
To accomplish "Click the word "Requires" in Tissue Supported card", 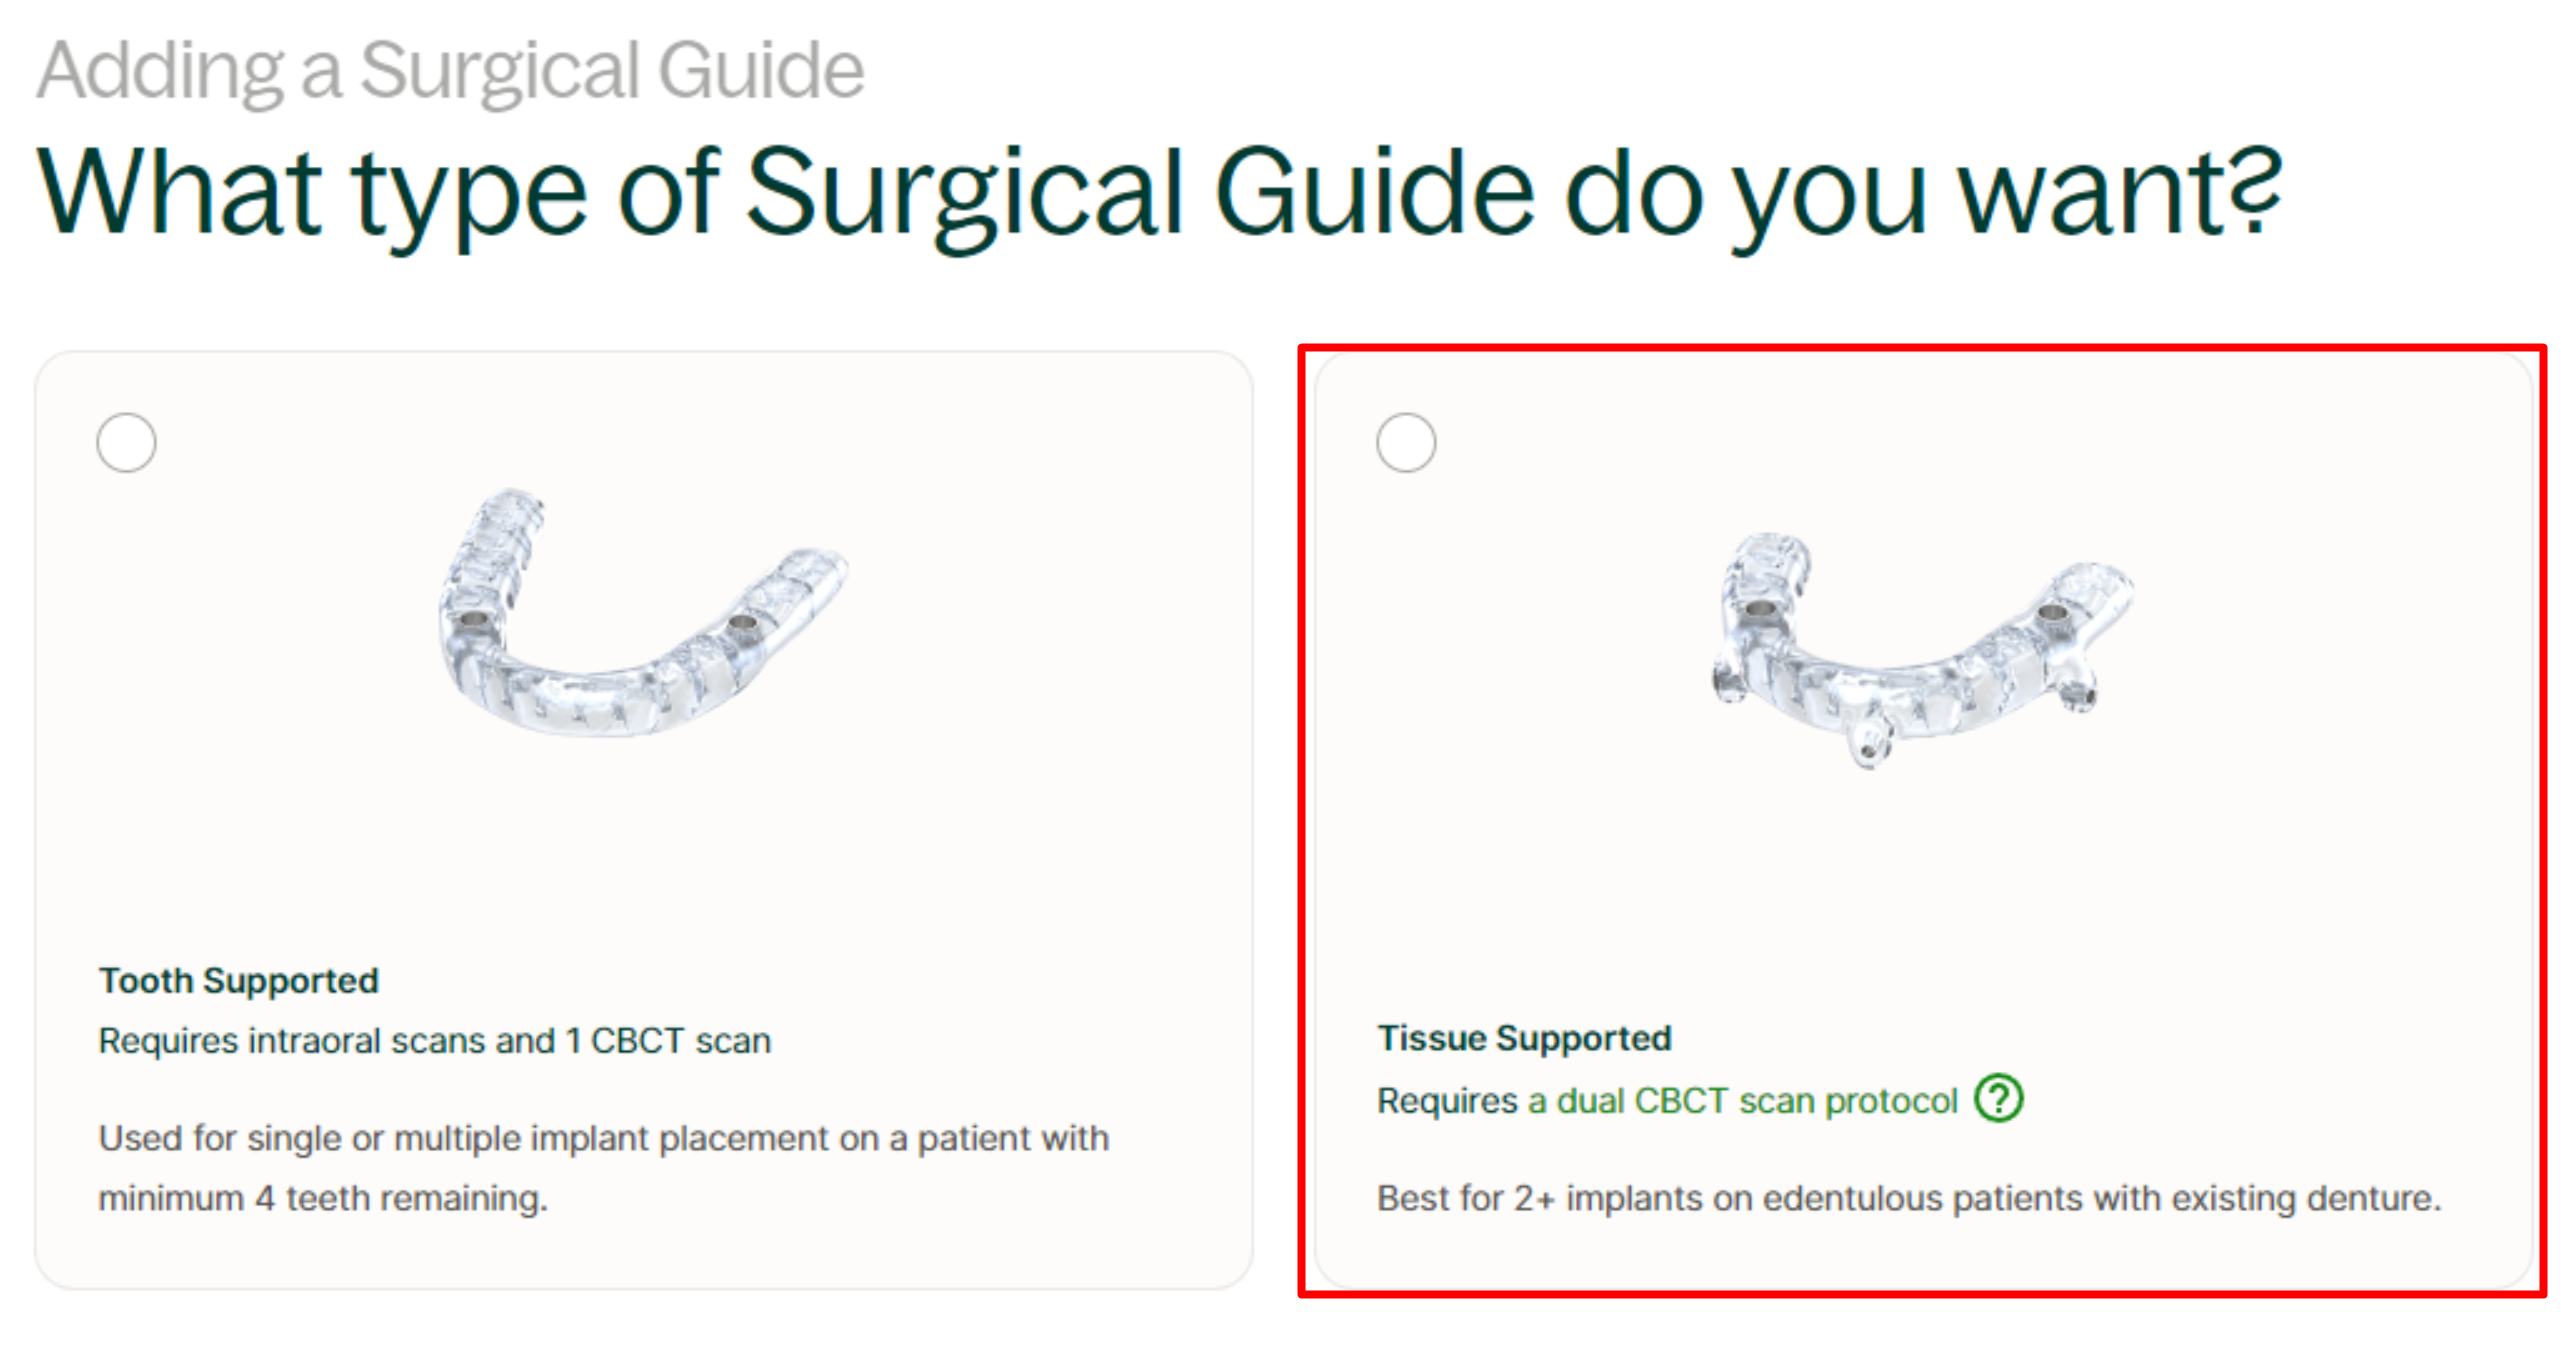I will pyautogui.click(x=1446, y=1100).
